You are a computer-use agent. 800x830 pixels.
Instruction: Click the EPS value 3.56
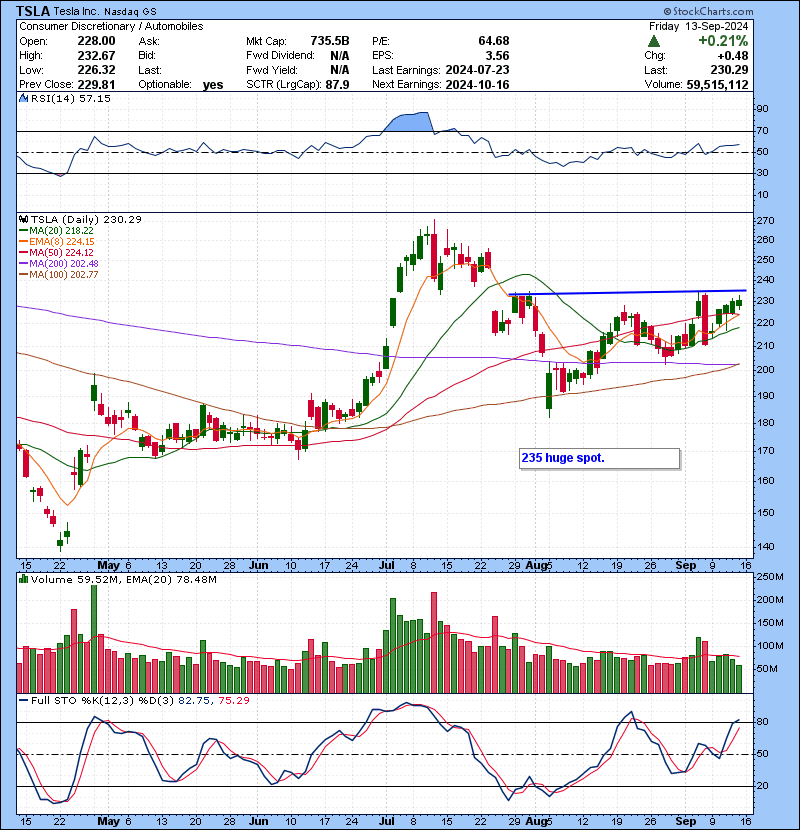[x=498, y=56]
